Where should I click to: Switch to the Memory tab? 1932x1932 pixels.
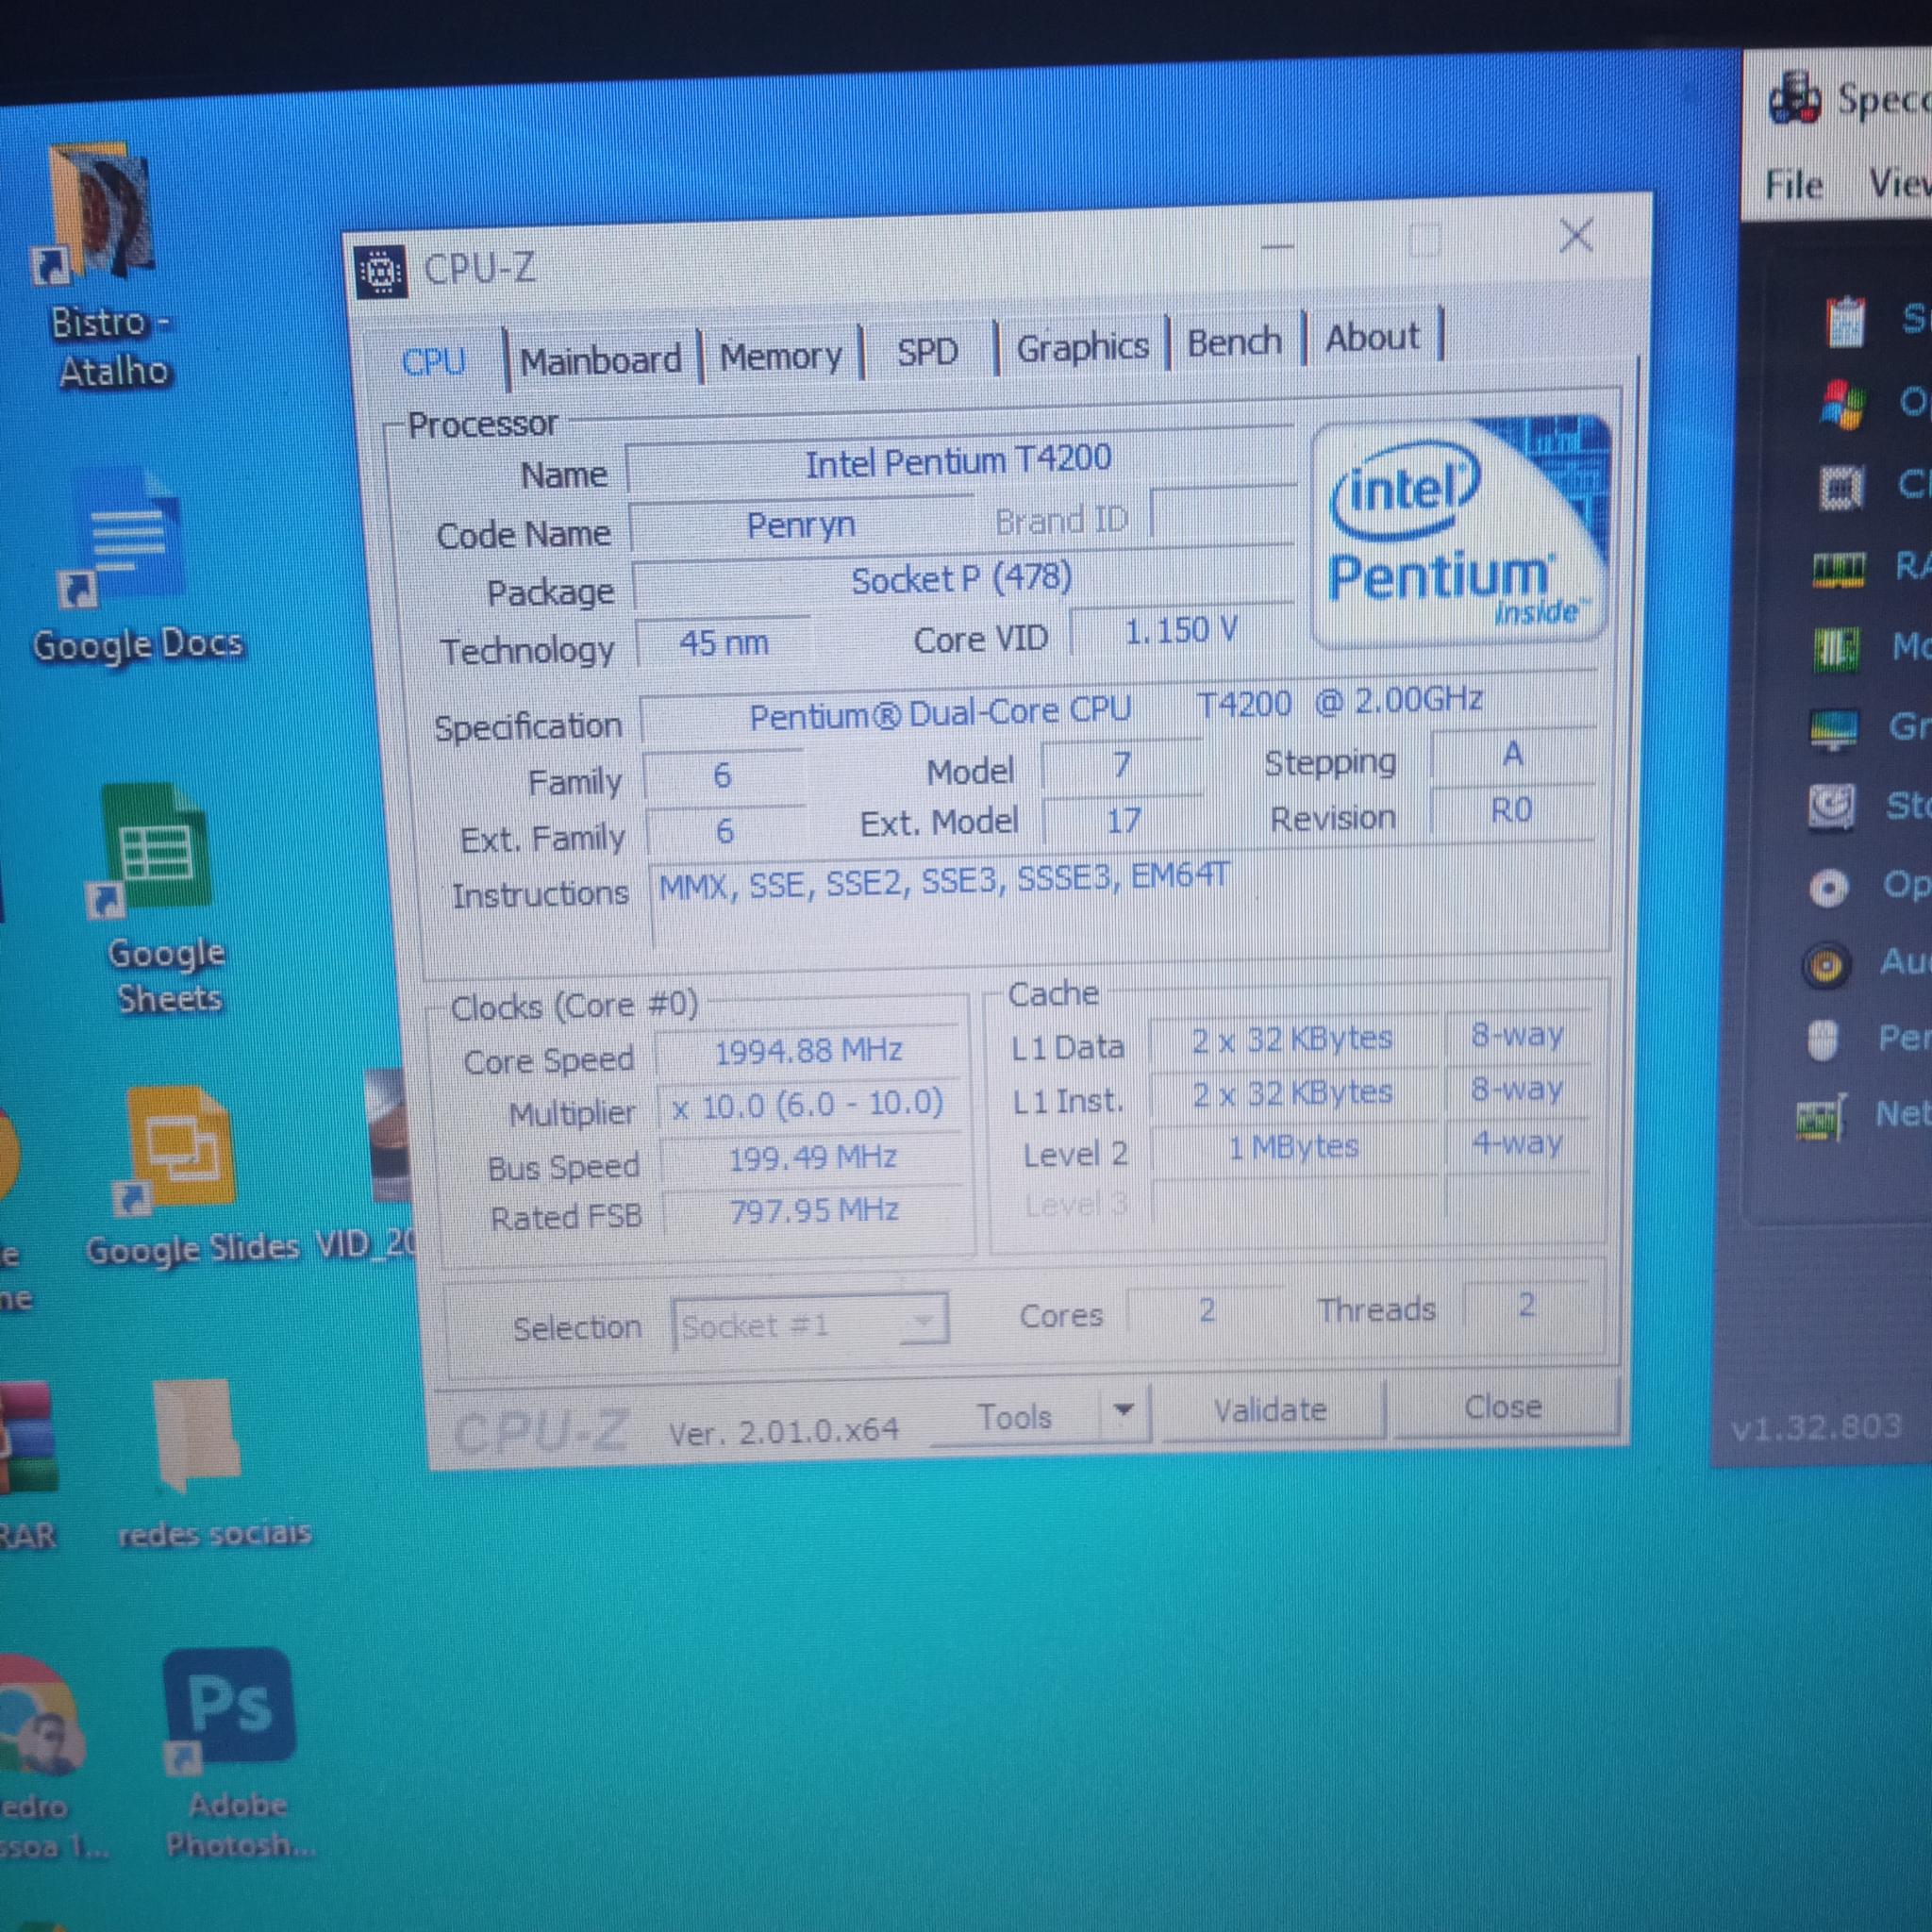781,355
